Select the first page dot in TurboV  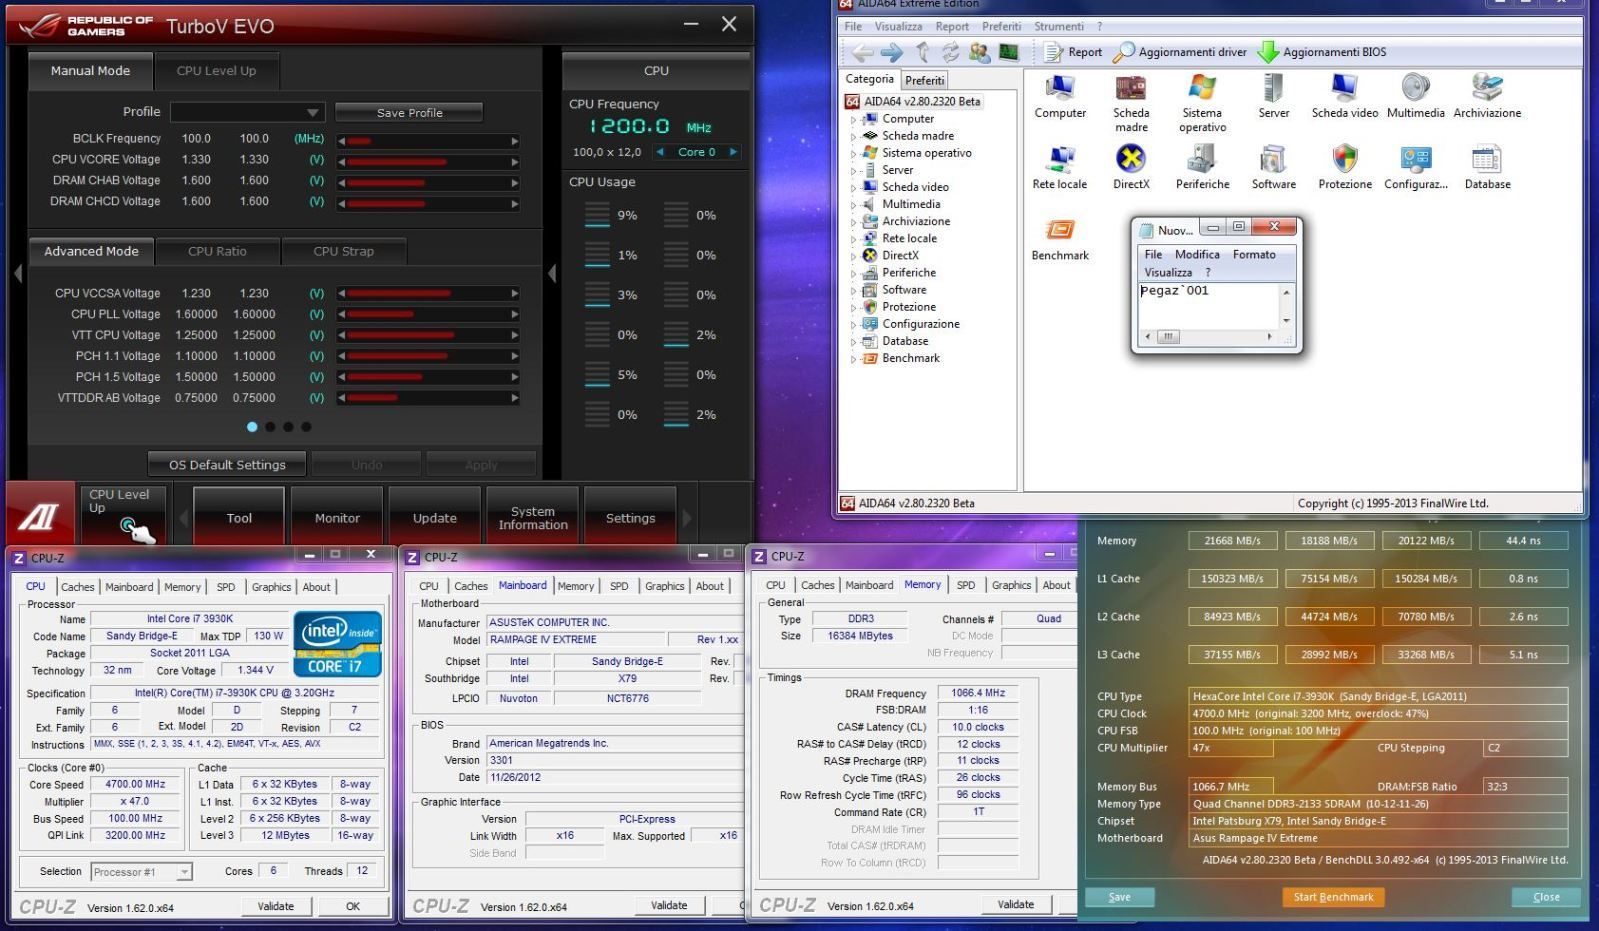coord(252,427)
